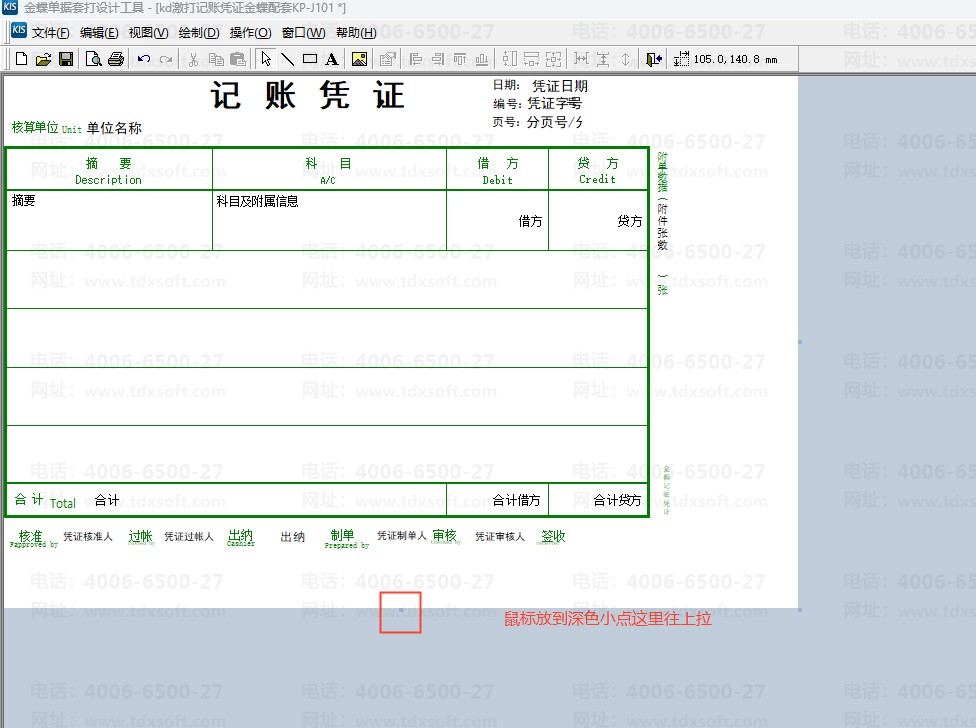Select the rectangle drawing tool

point(309,59)
